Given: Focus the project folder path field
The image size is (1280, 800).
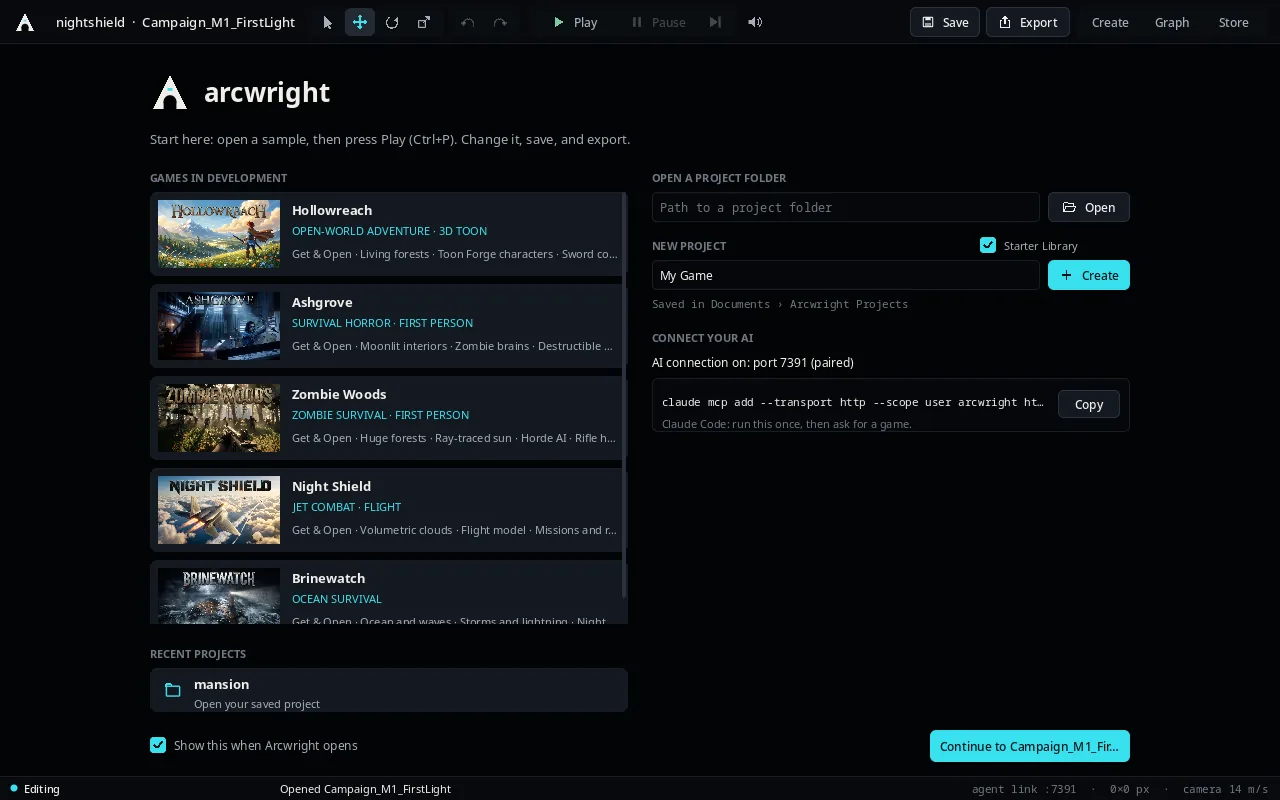Looking at the screenshot, I should (x=846, y=207).
